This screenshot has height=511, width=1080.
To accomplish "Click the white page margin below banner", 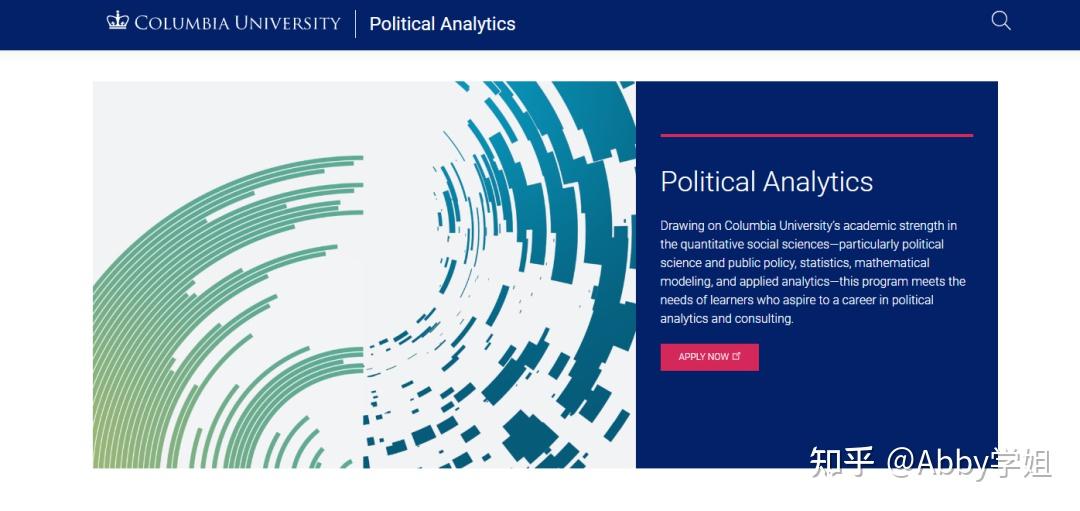I will [x=500, y=490].
